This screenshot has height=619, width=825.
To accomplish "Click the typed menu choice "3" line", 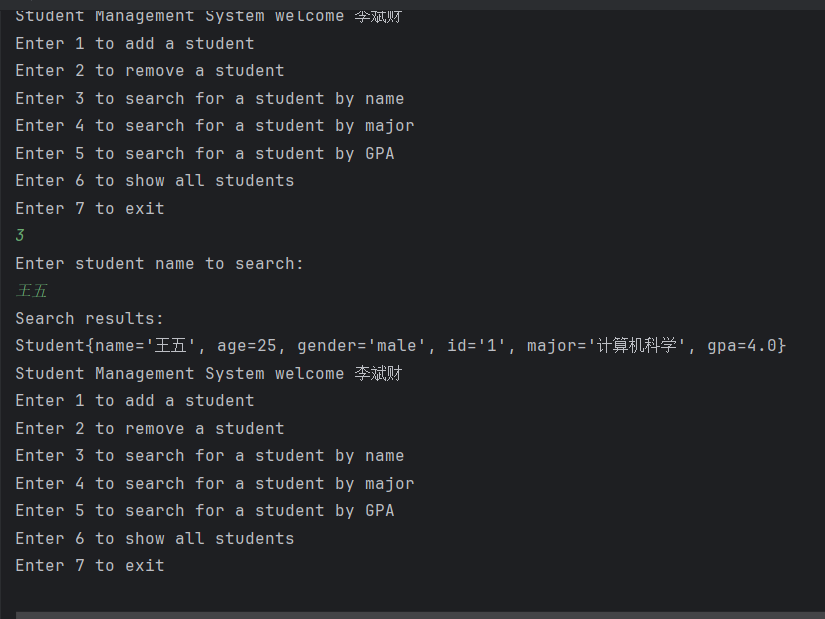I will coord(20,236).
